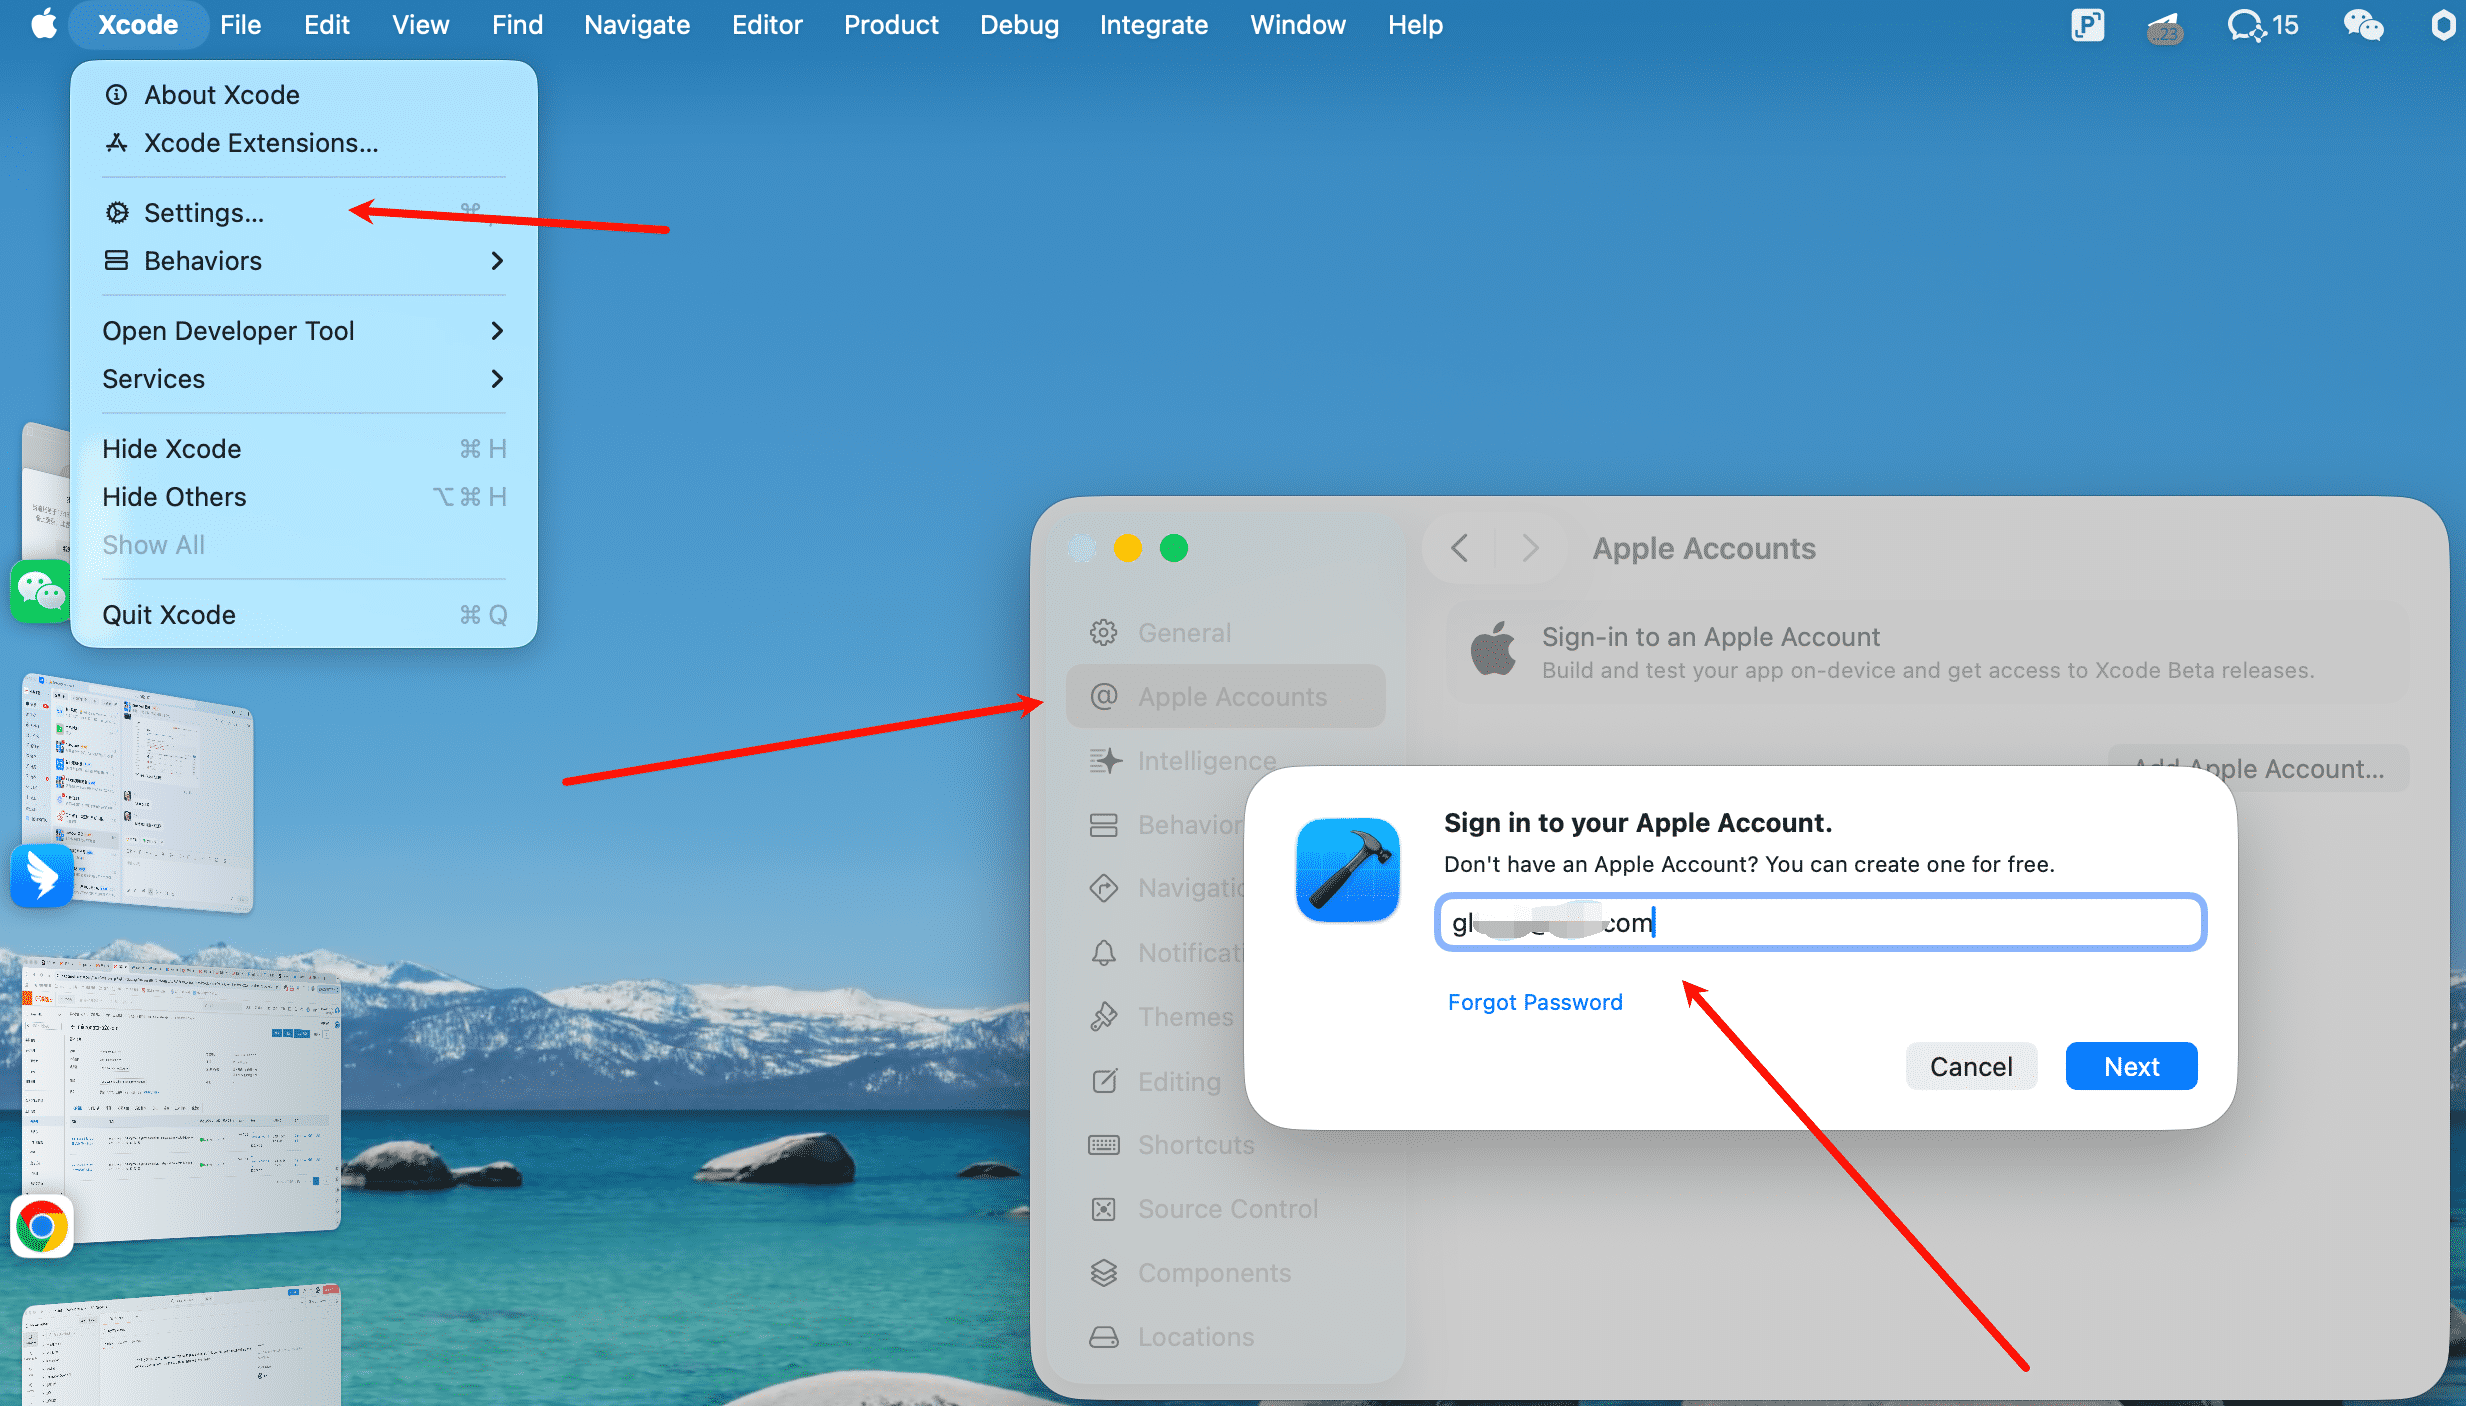2466x1406 pixels.
Task: Click the WeChat icon in menu bar
Action: pos(2363,25)
